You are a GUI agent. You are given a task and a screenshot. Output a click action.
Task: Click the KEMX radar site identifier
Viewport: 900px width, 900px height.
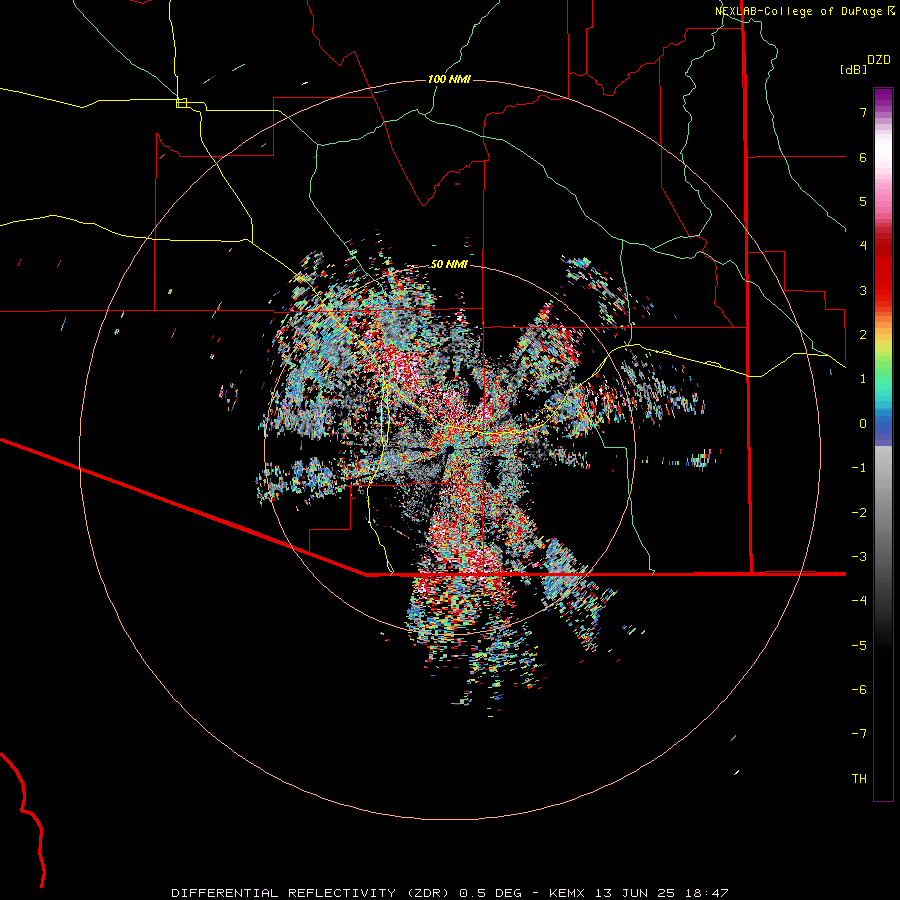click(x=567, y=893)
